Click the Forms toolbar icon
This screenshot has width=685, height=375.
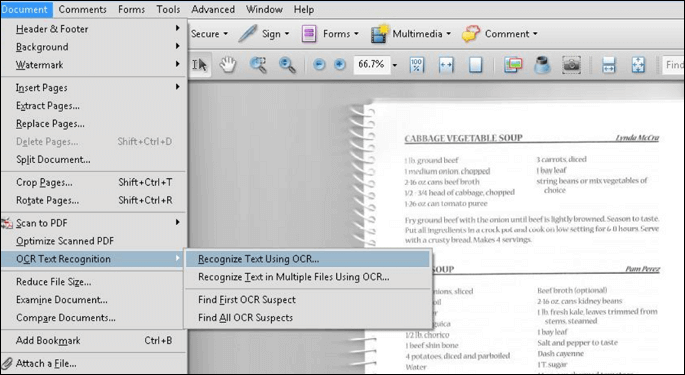309,34
